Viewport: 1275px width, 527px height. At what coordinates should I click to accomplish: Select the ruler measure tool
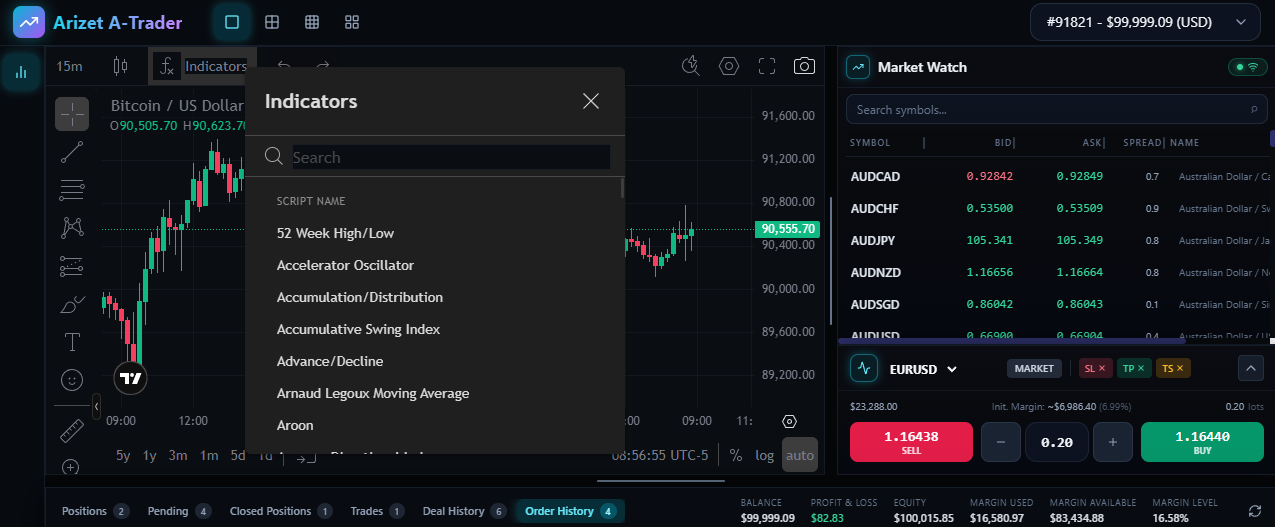(72, 431)
